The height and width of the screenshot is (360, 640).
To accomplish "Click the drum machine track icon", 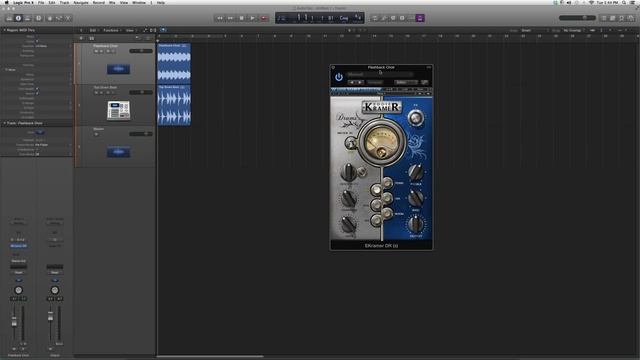I will (118, 111).
